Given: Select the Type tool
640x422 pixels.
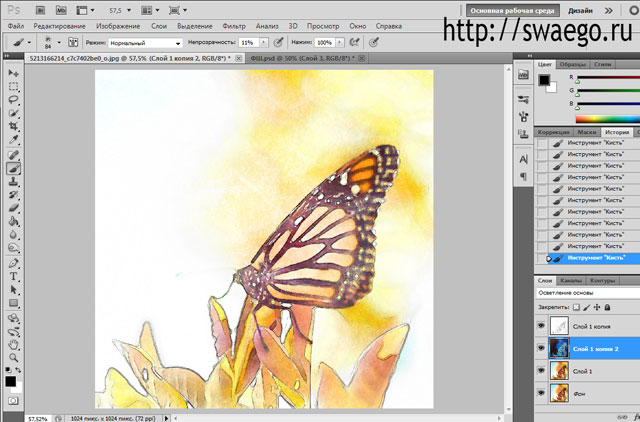Looking at the screenshot, I should [x=13, y=277].
